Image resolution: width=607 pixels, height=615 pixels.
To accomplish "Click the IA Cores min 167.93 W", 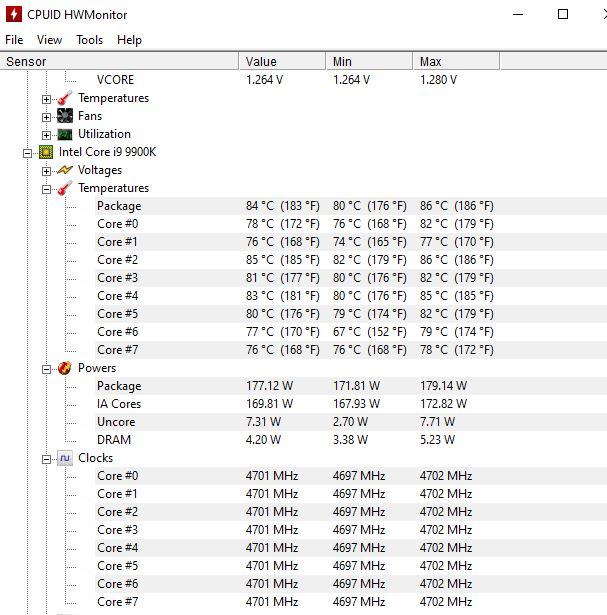I will 356,404.
